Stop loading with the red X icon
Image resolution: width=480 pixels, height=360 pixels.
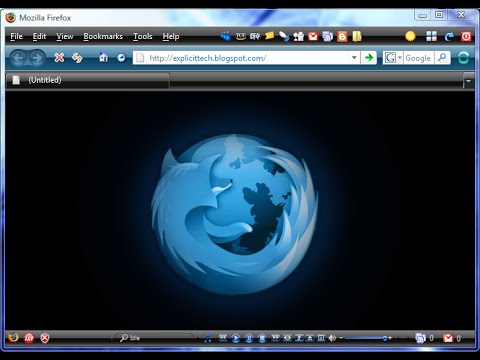pyautogui.click(x=59, y=58)
